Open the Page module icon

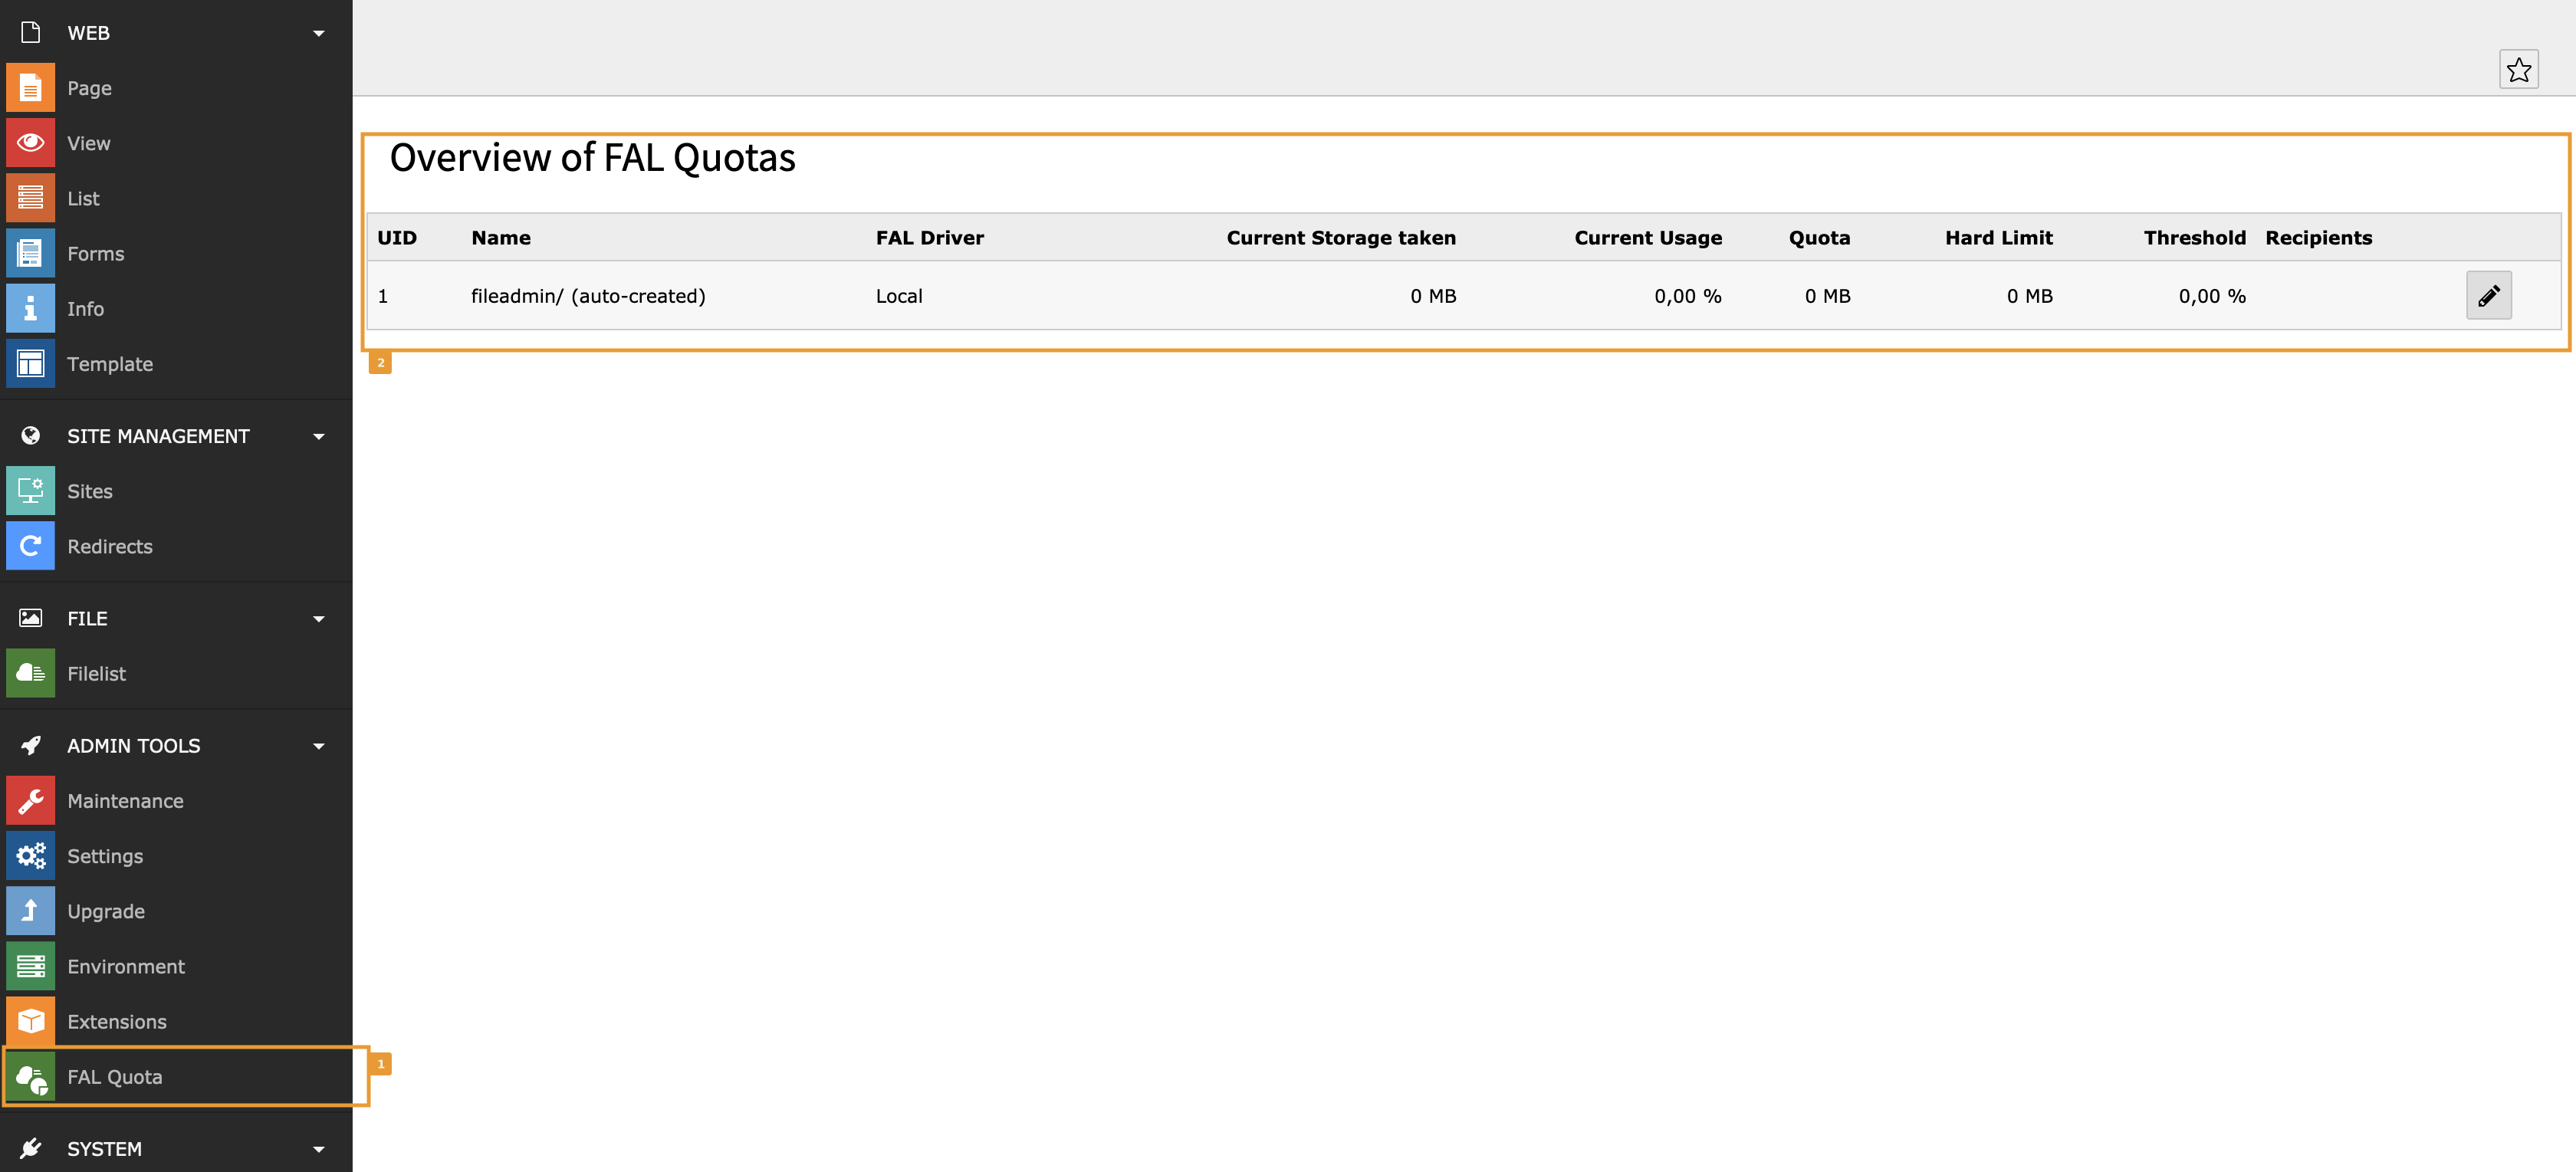click(30, 88)
